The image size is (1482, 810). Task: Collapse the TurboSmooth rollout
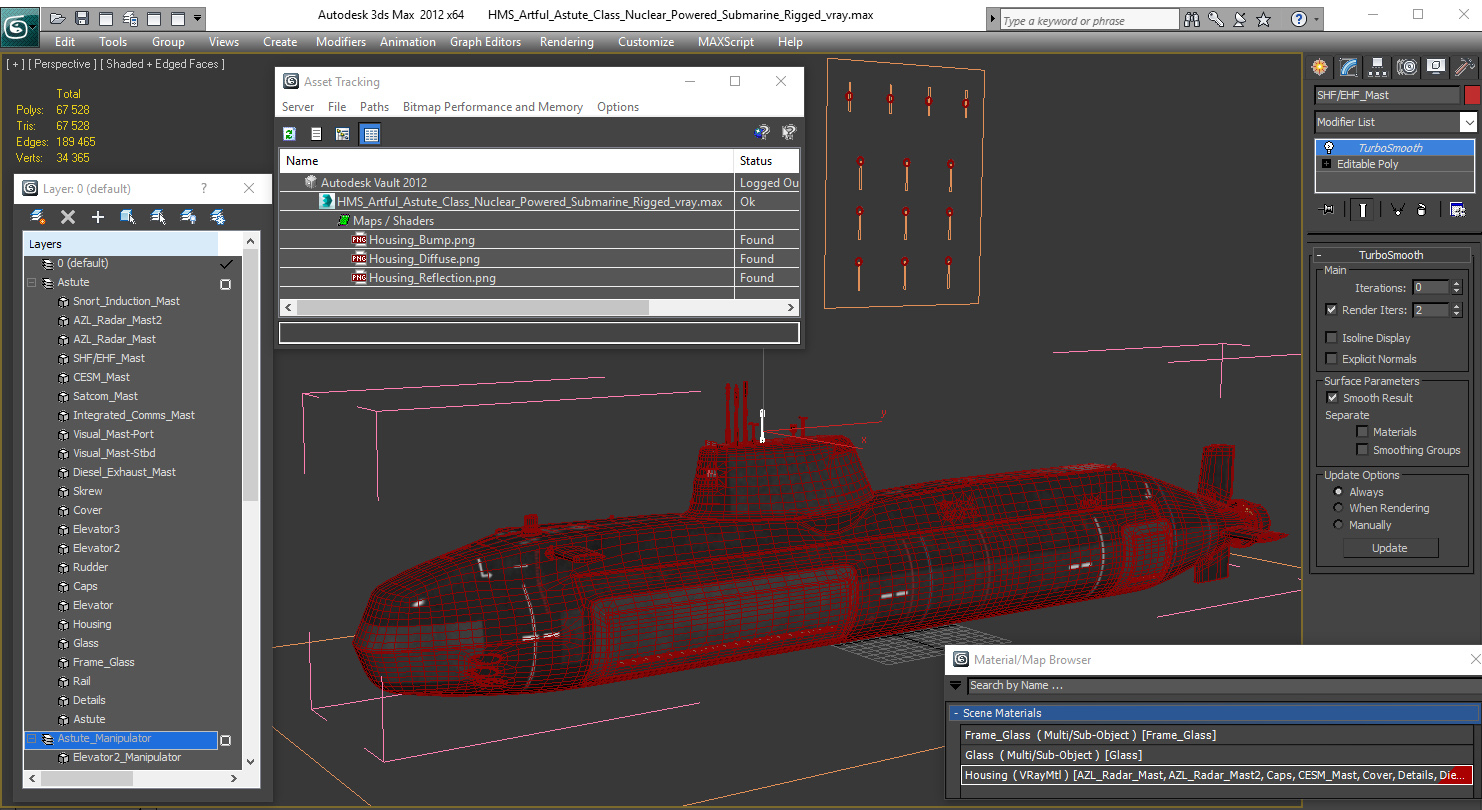point(1390,255)
